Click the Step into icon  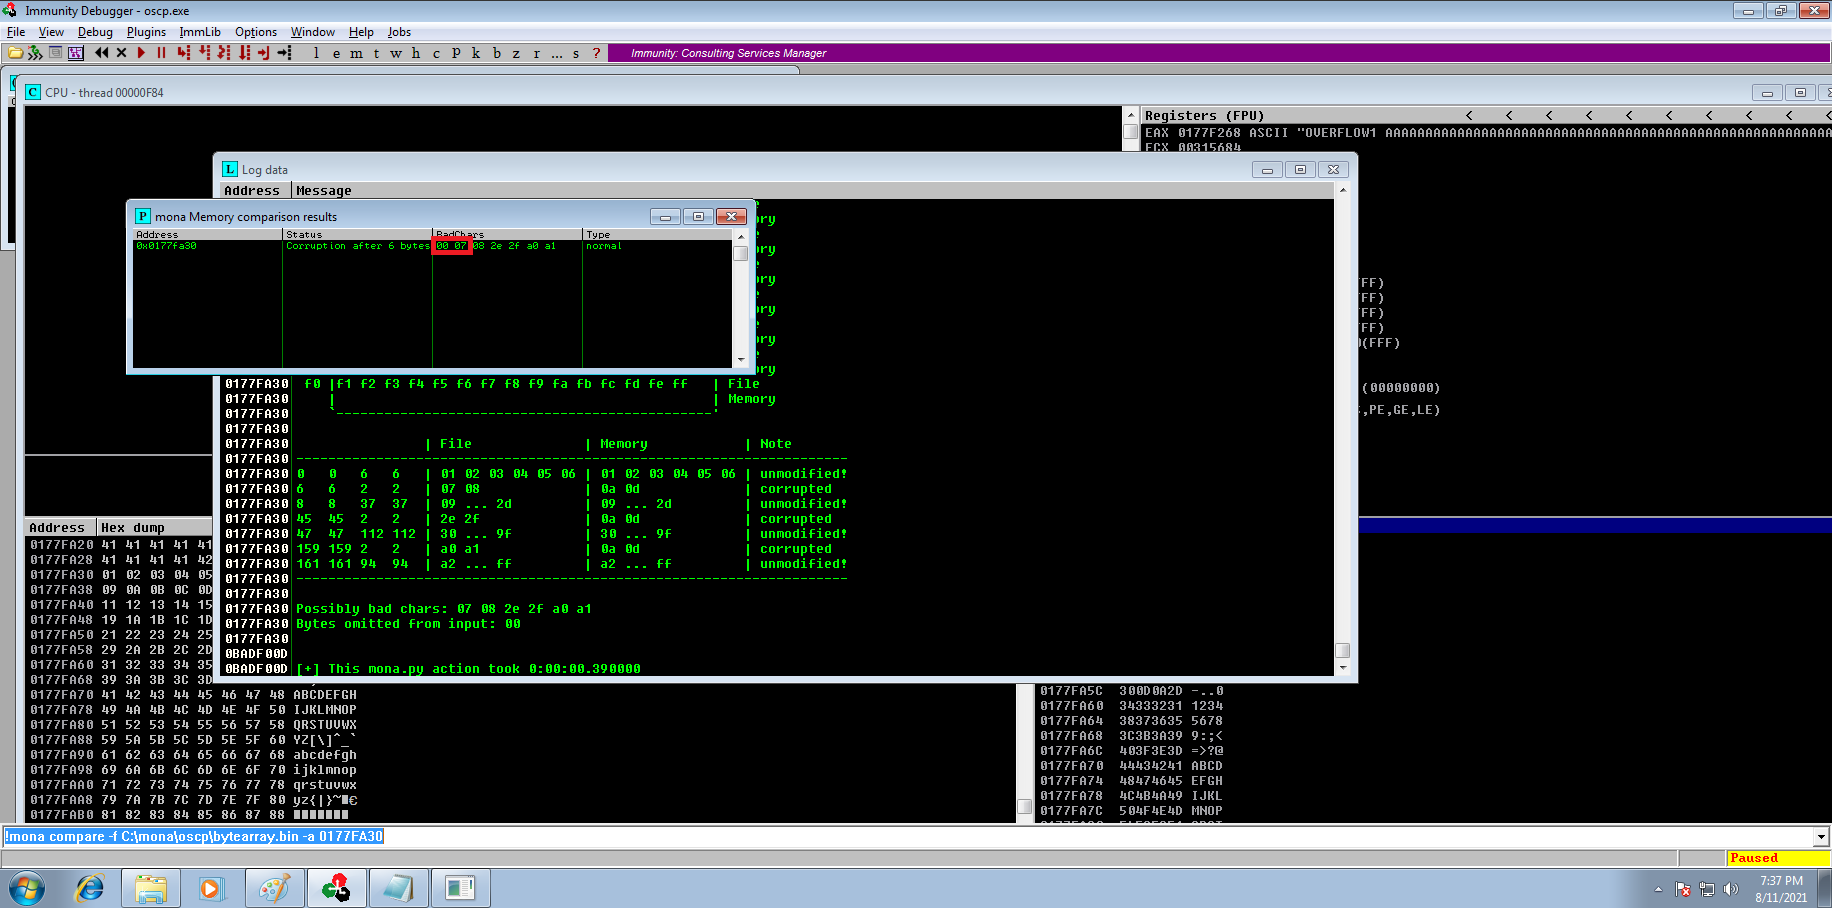pyautogui.click(x=184, y=53)
